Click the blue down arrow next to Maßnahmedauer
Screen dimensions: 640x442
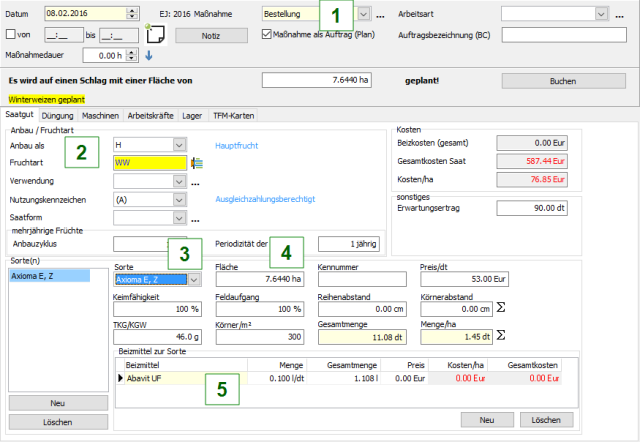[149, 55]
